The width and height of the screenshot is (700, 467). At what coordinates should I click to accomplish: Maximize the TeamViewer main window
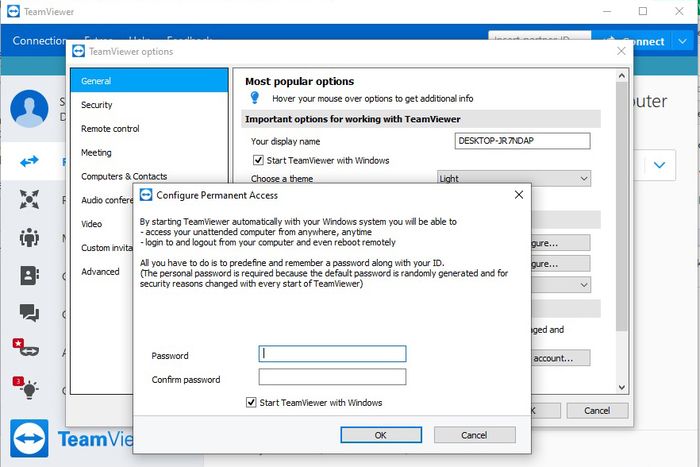pos(643,11)
